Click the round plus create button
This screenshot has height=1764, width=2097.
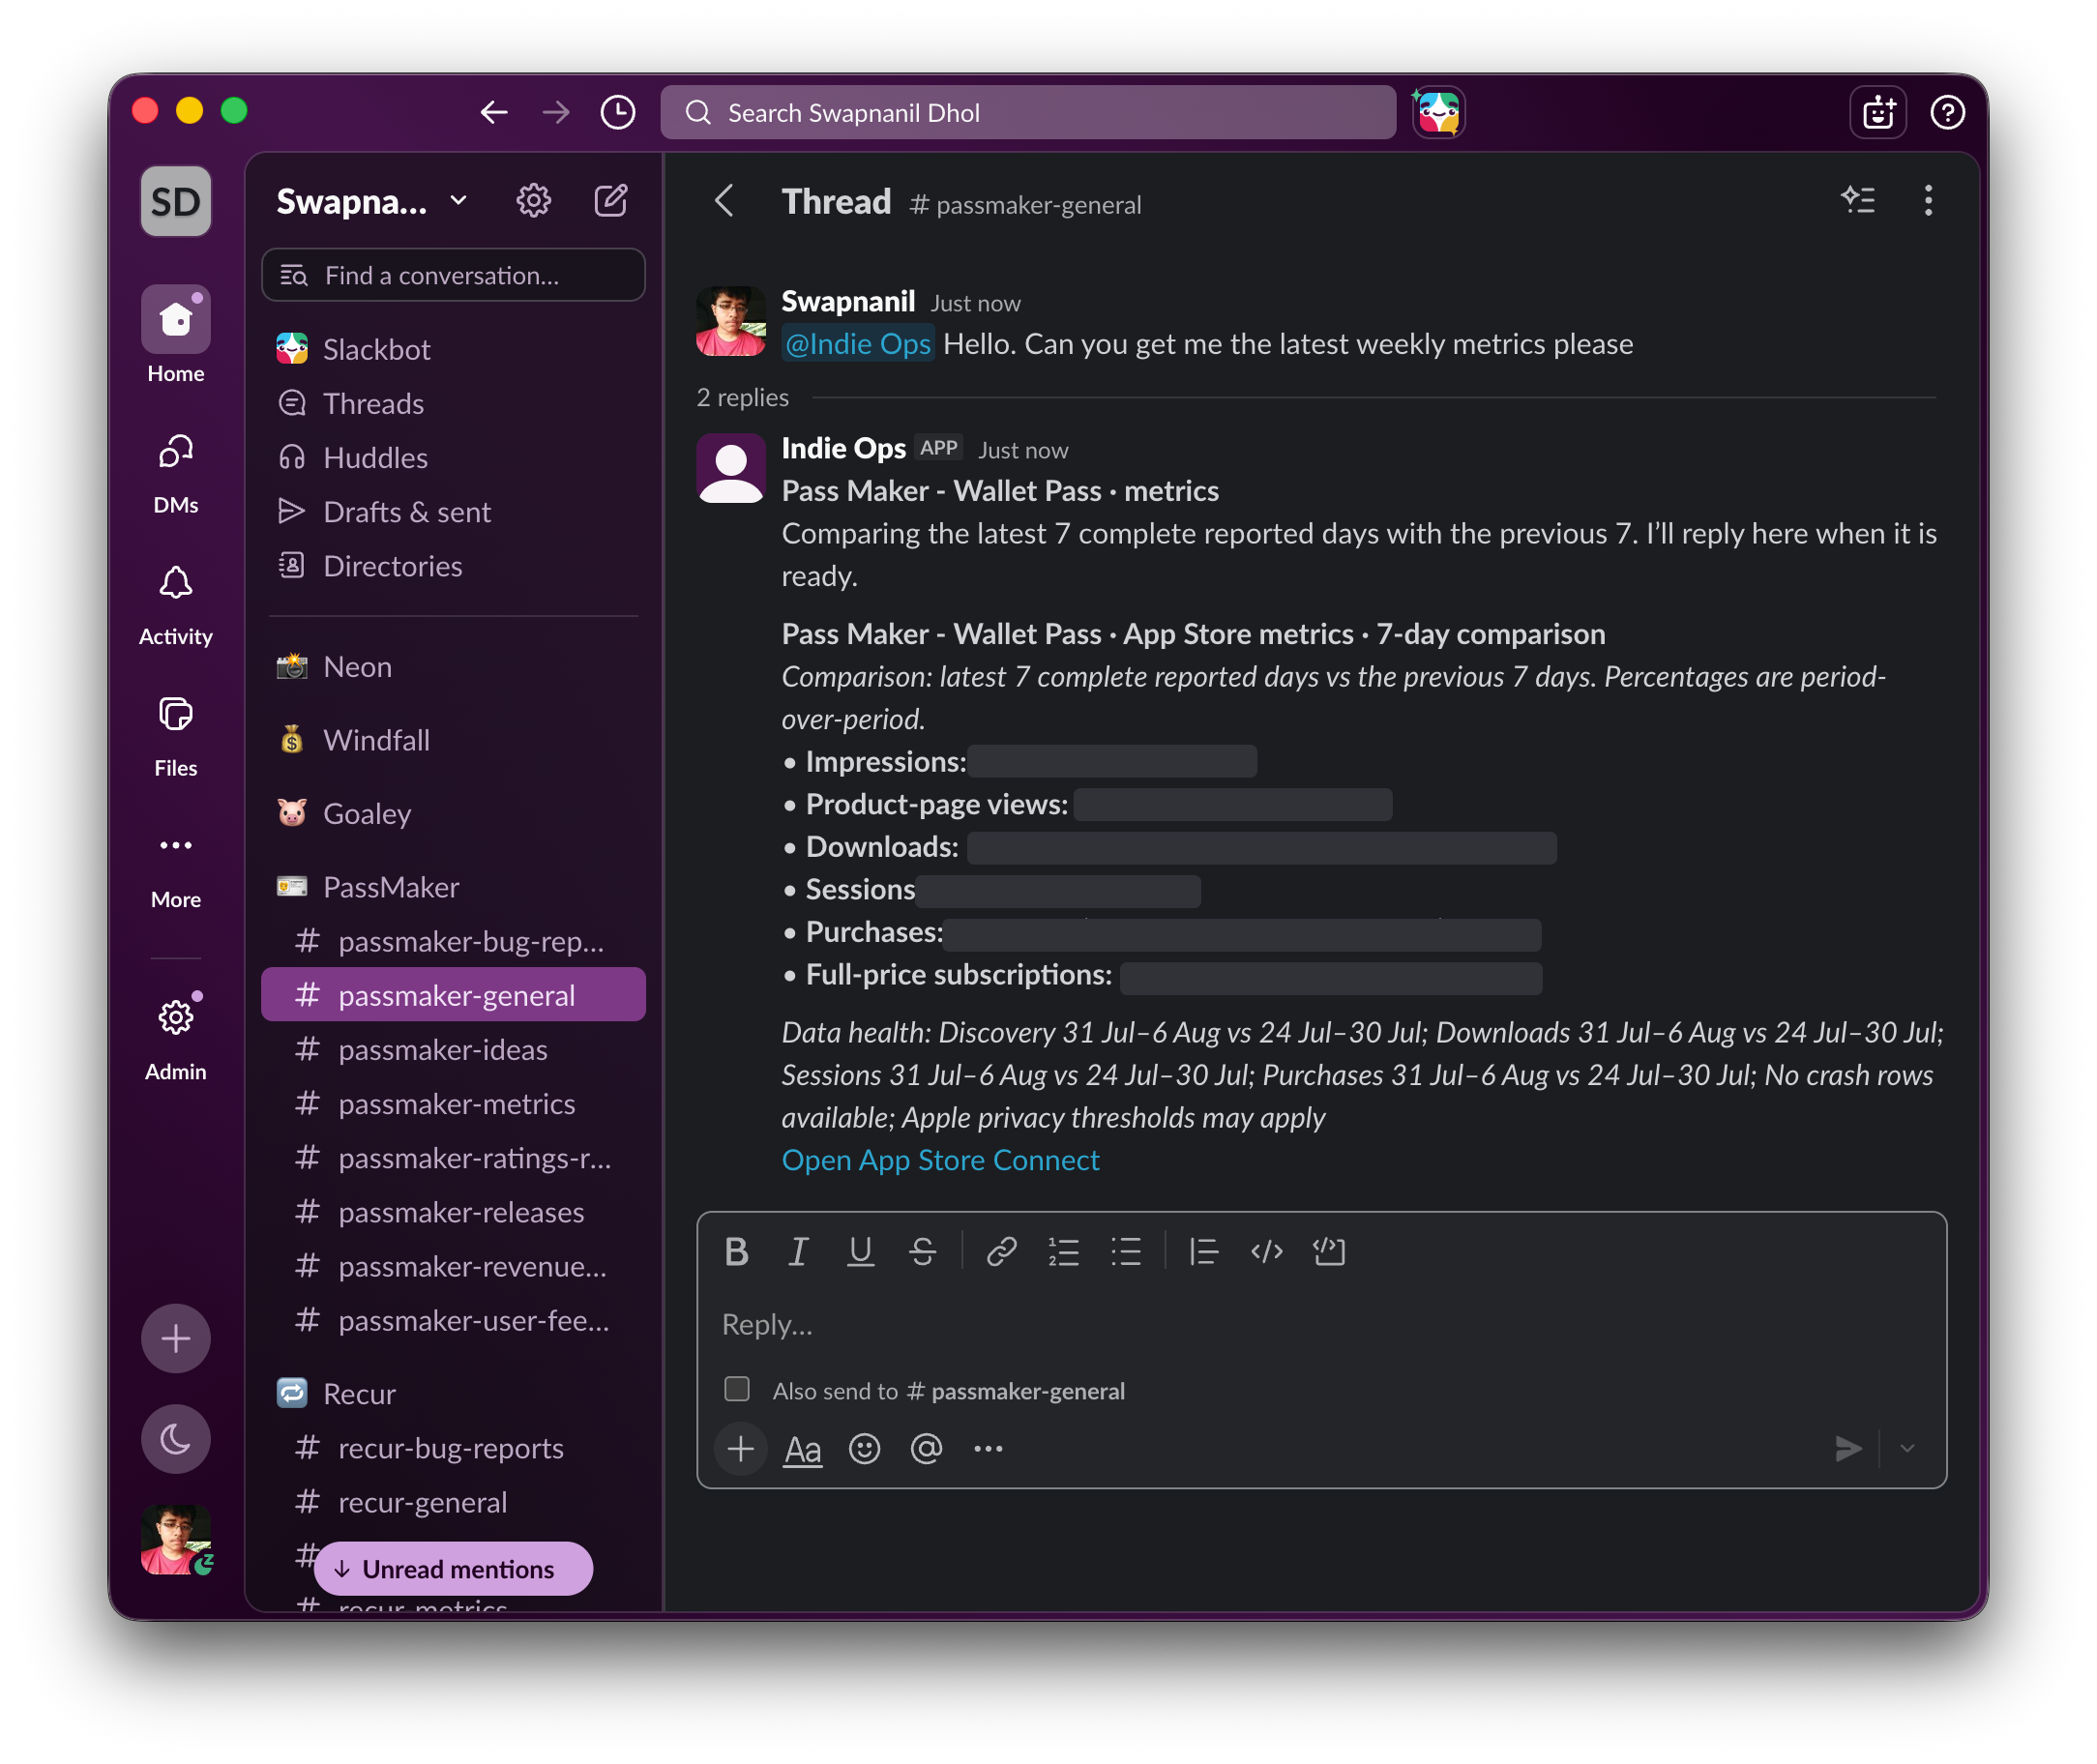175,1339
